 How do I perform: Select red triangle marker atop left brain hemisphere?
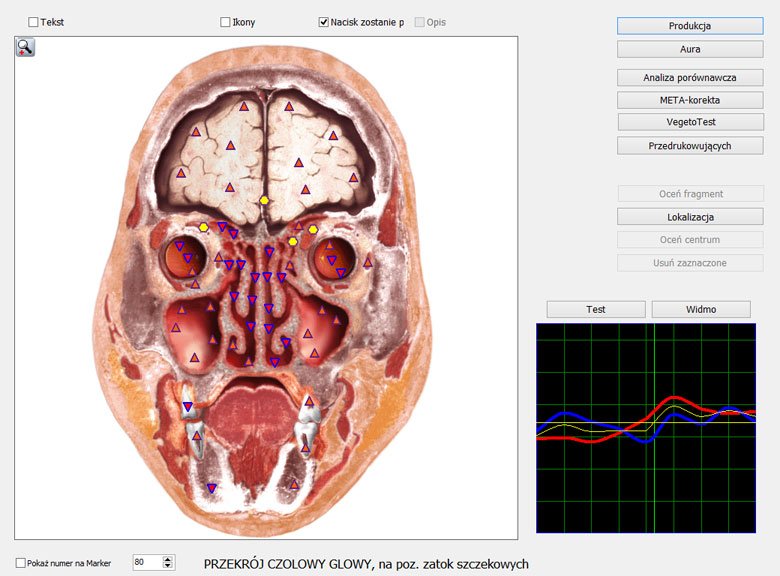click(x=243, y=106)
